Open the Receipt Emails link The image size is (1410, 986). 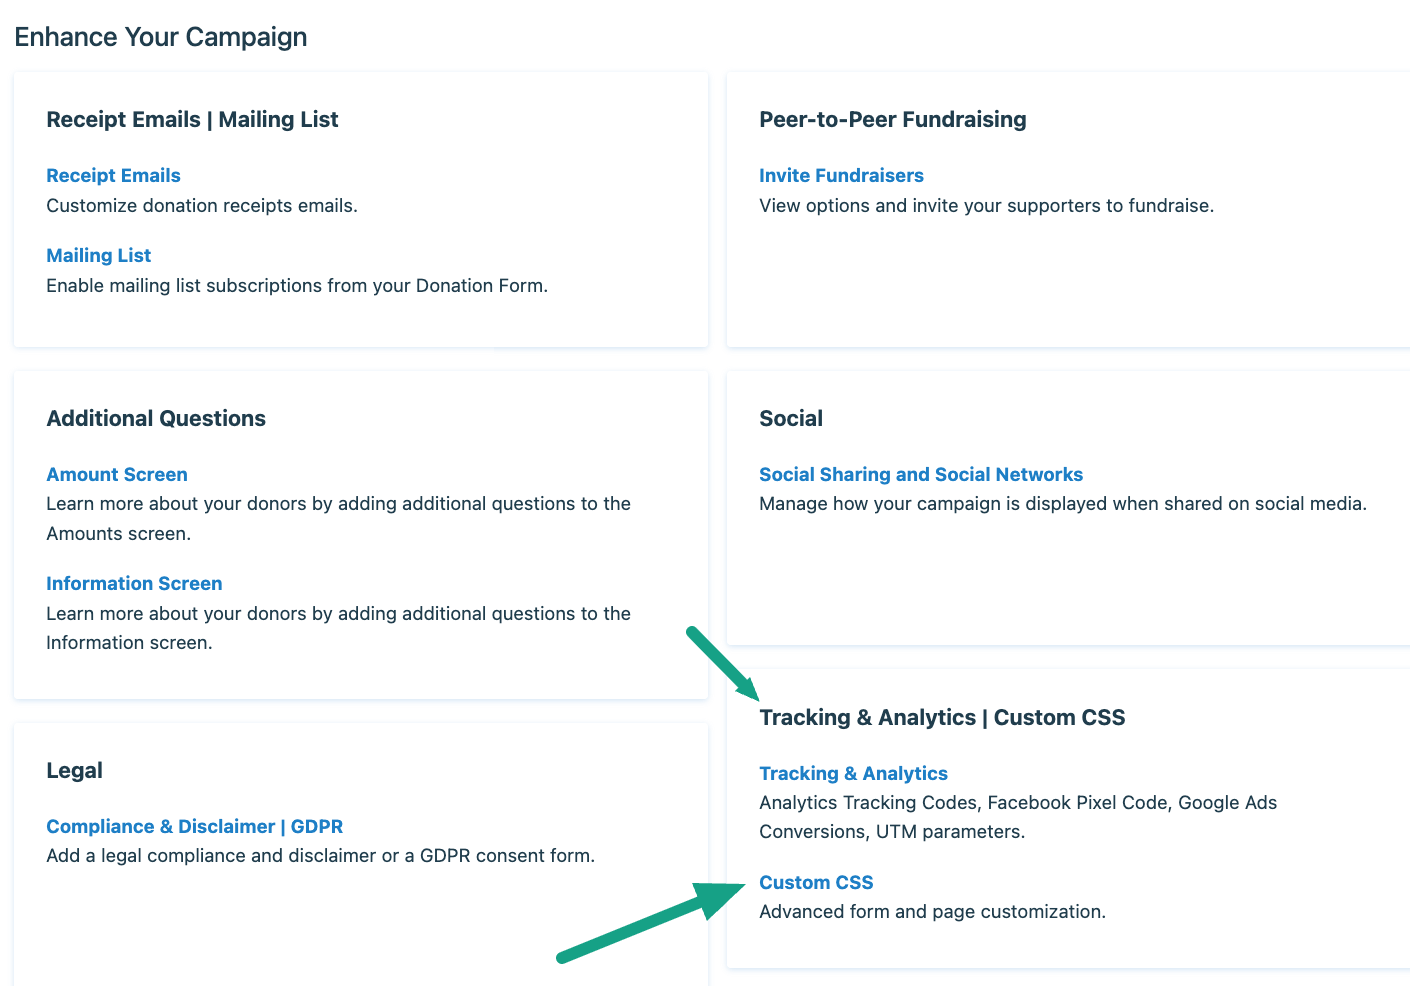(113, 176)
